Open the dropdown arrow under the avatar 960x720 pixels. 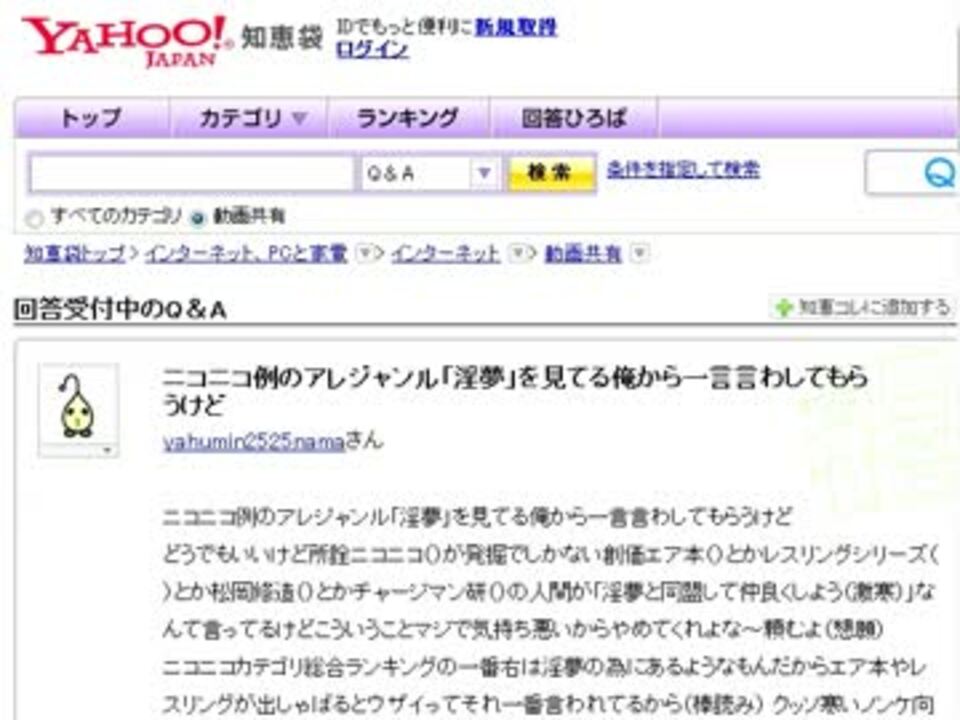(108, 451)
